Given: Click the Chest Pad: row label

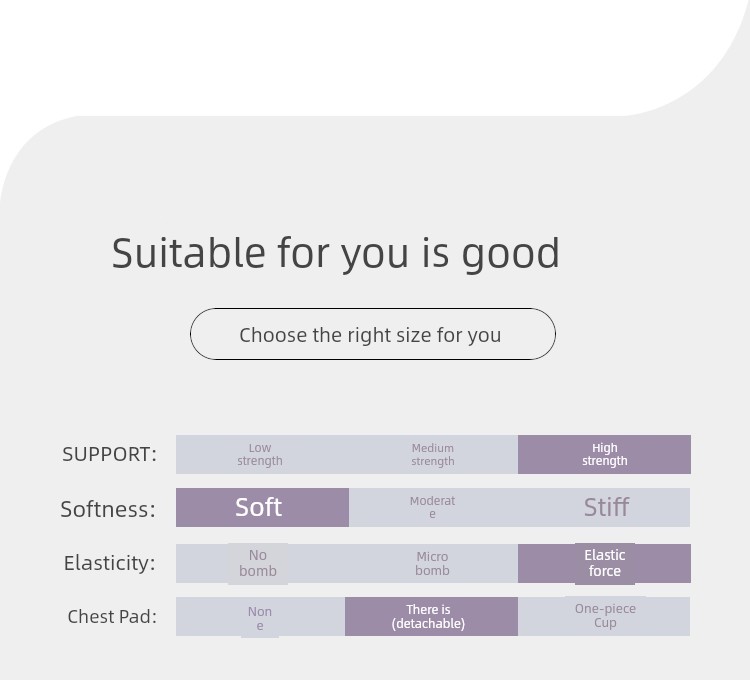Looking at the screenshot, I should [112, 617].
